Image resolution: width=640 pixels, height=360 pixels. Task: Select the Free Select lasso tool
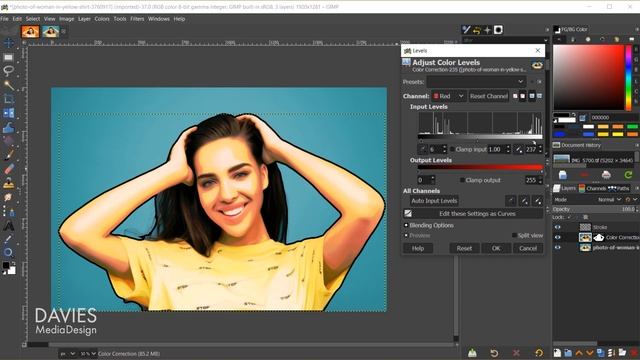(x=9, y=71)
